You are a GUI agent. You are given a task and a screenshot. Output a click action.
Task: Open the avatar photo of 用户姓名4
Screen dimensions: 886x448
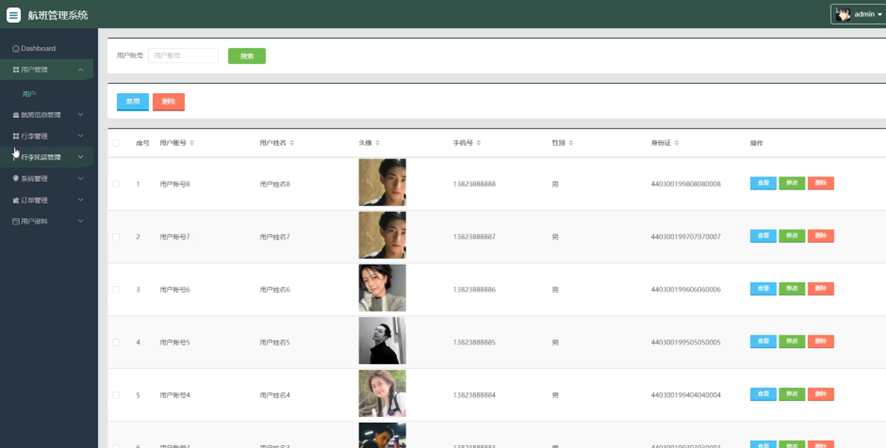[382, 393]
